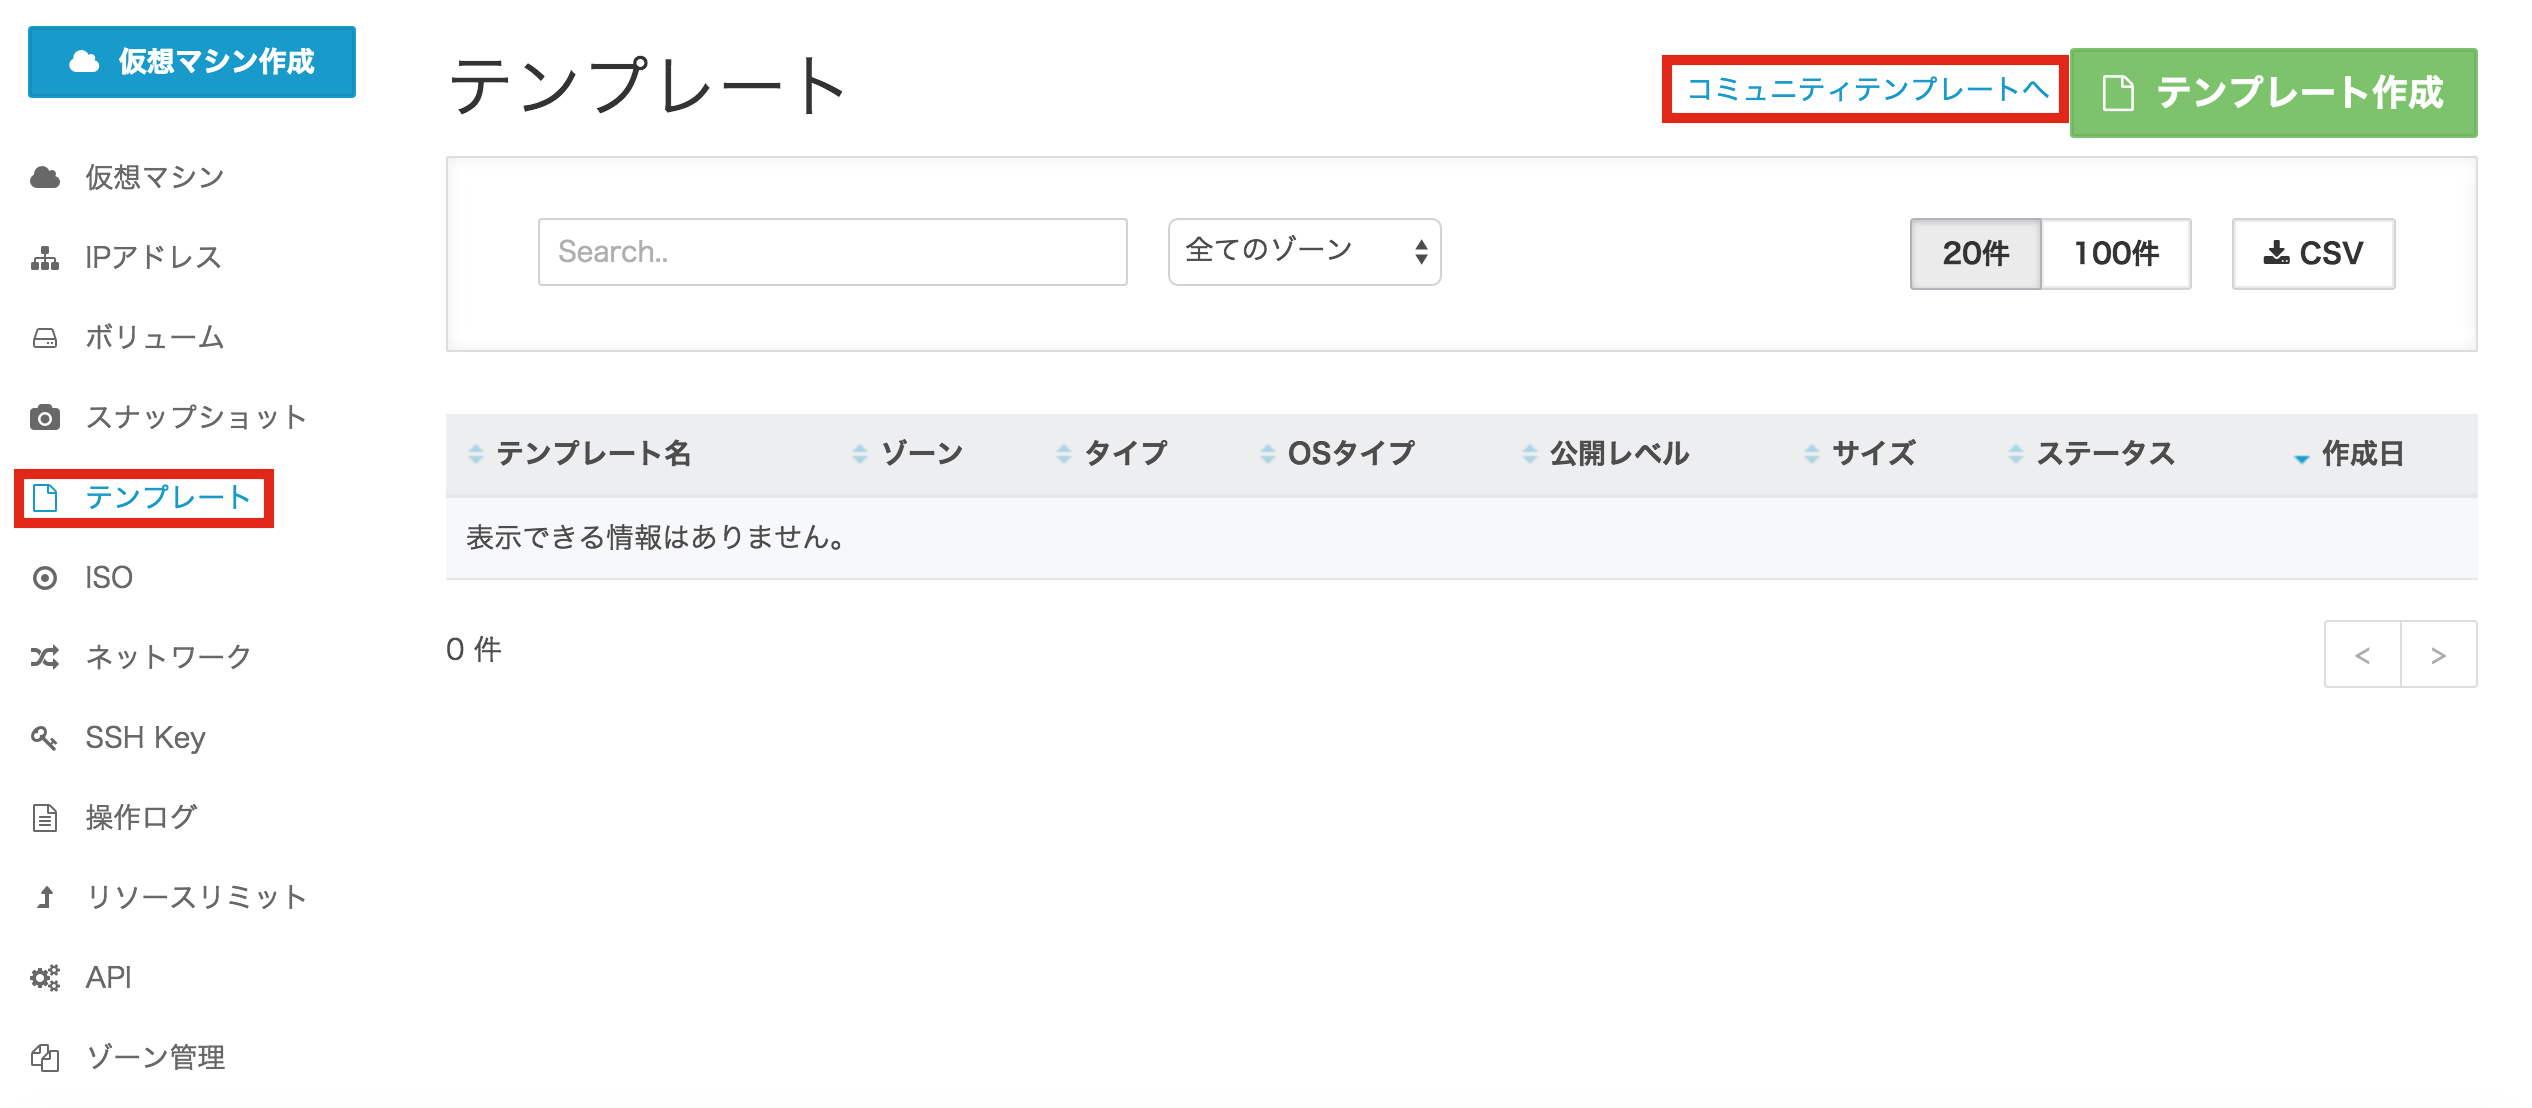Click the gears icon beside API

tap(45, 977)
